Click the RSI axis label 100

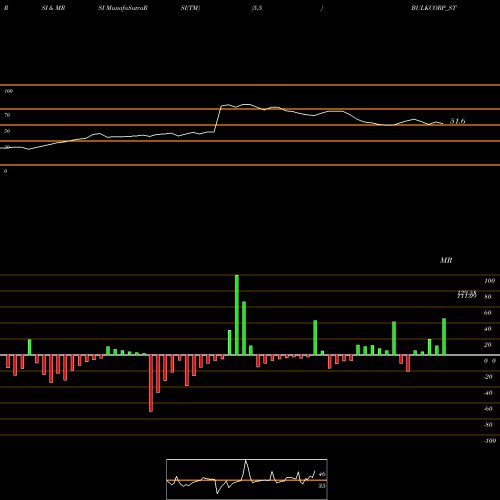pyautogui.click(x=9, y=91)
